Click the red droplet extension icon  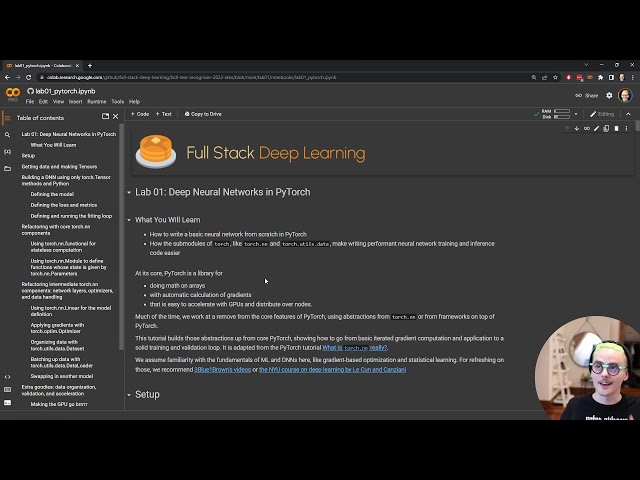click(569, 77)
